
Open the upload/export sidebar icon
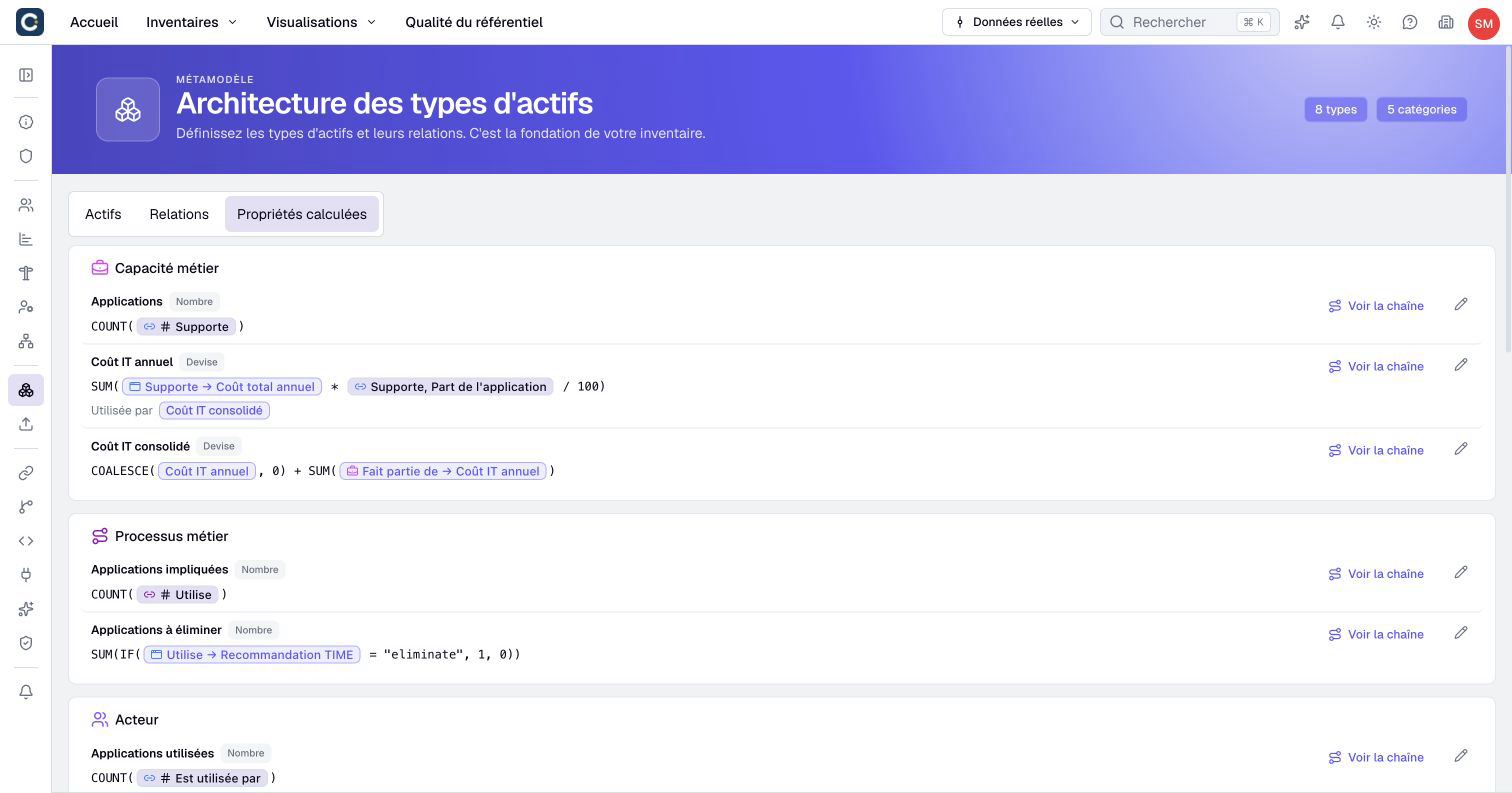coord(26,424)
